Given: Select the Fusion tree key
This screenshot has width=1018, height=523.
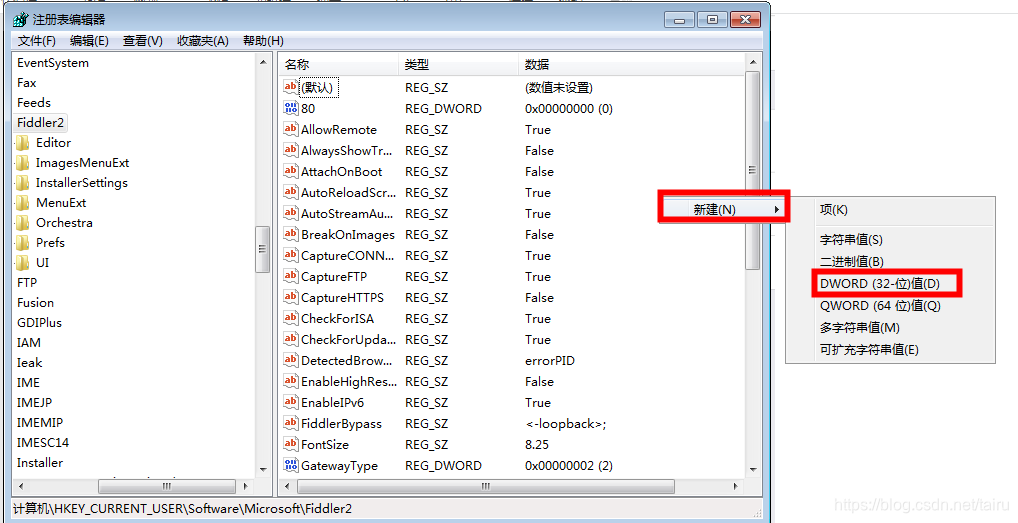Looking at the screenshot, I should [36, 302].
